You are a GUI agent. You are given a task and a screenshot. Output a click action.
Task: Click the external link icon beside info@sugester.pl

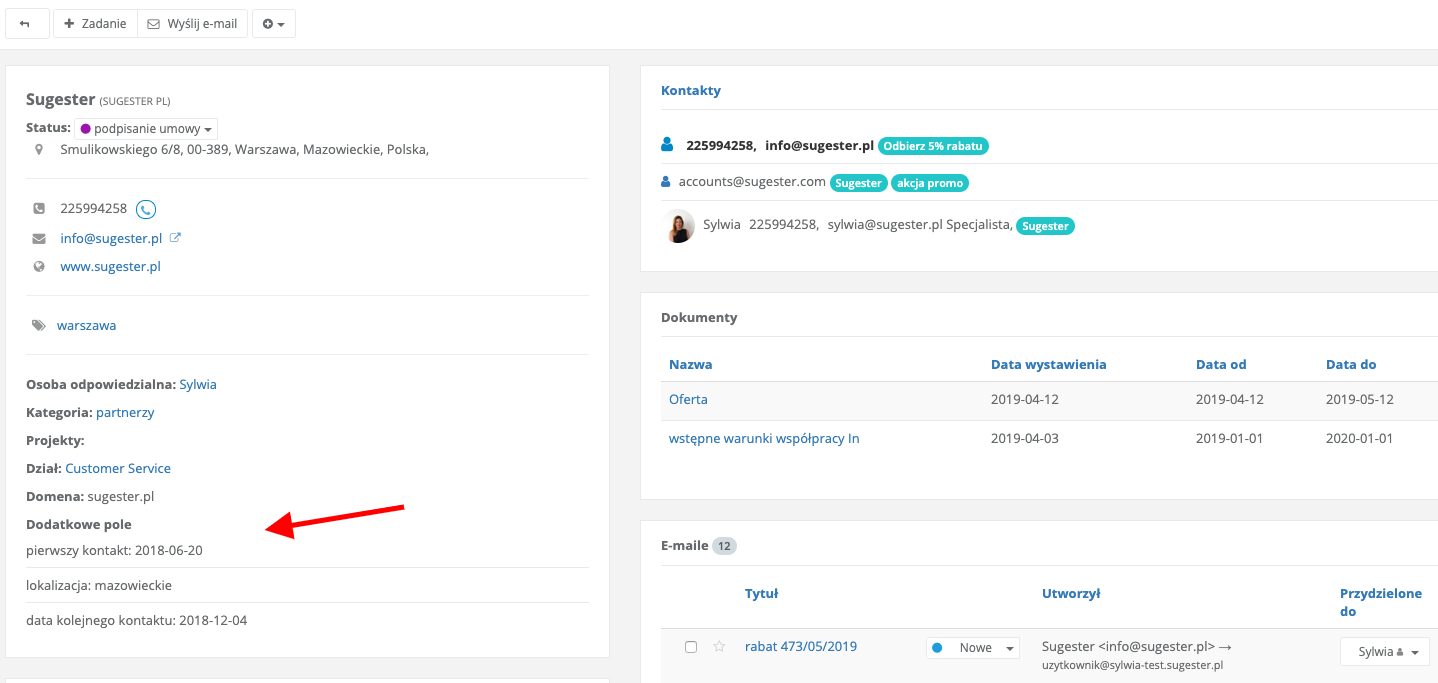point(175,238)
